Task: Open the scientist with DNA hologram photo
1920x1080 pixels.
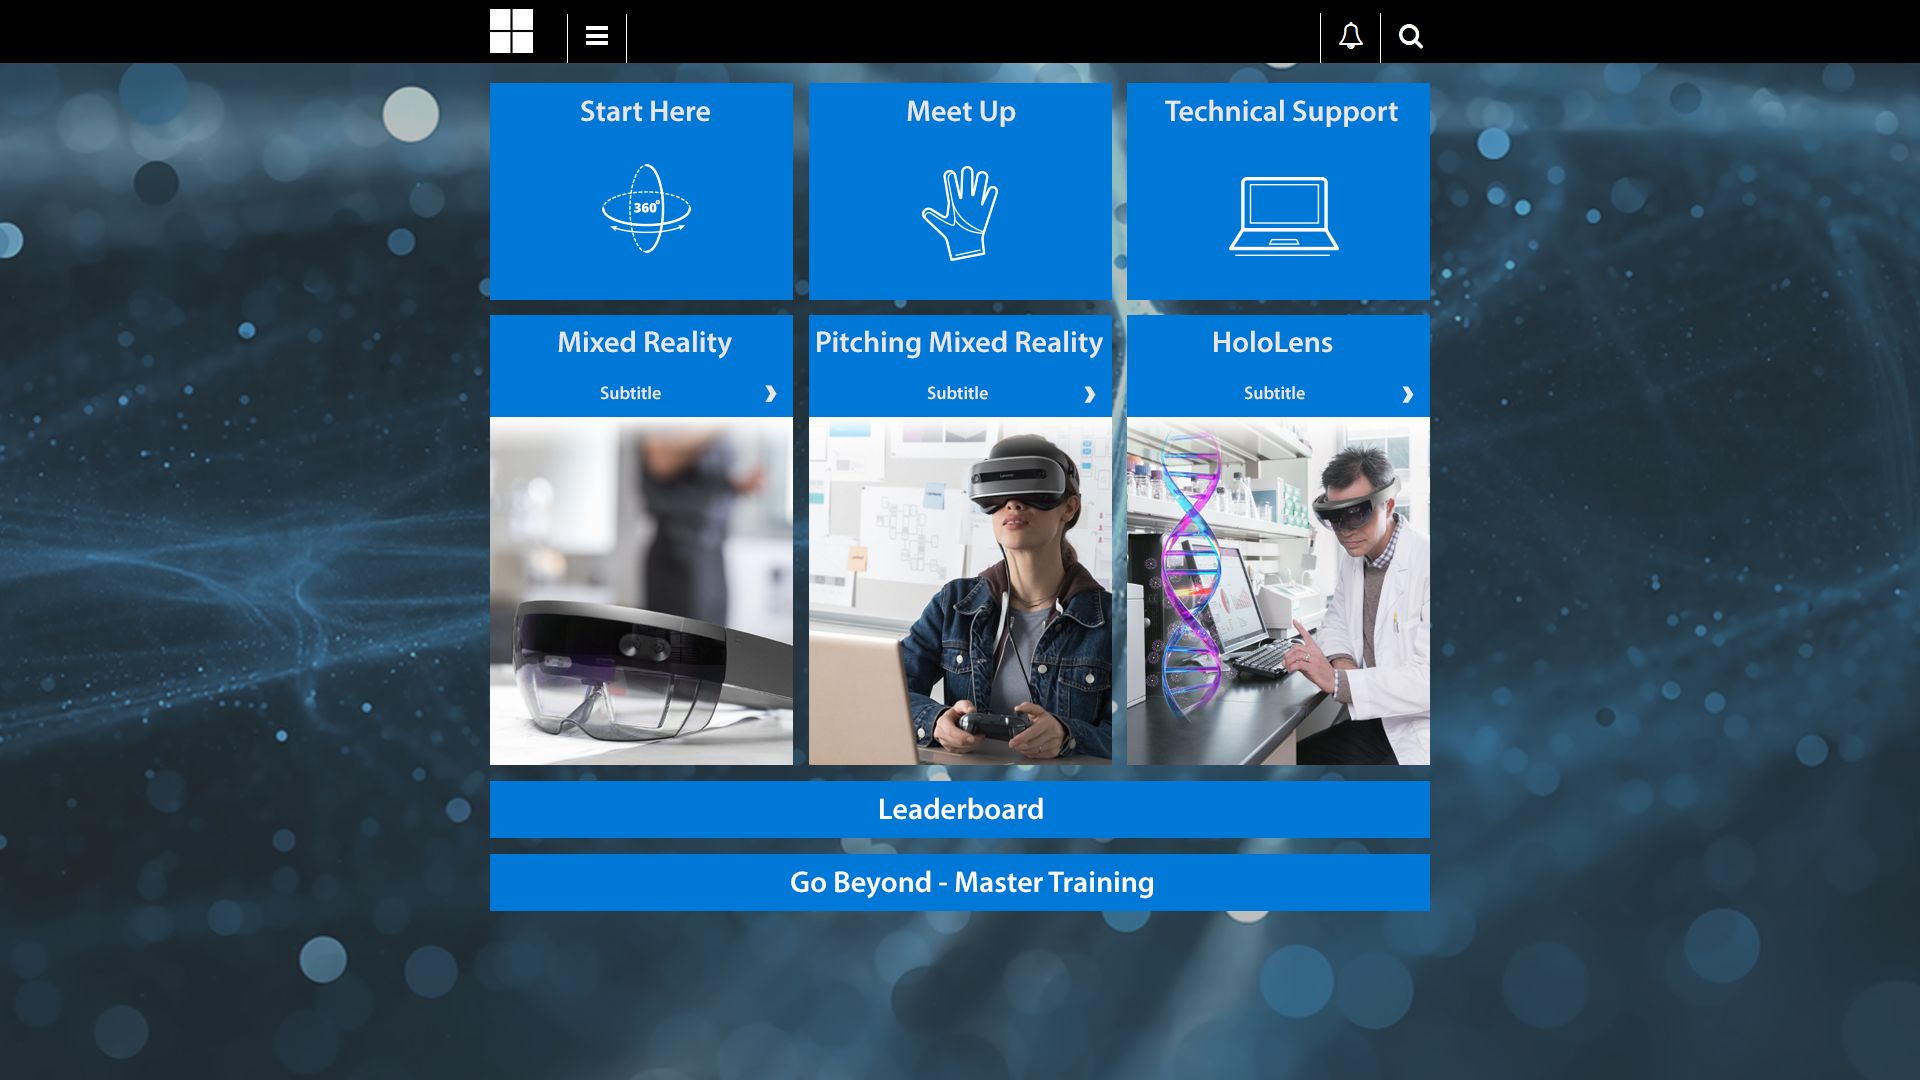Action: (x=1278, y=591)
